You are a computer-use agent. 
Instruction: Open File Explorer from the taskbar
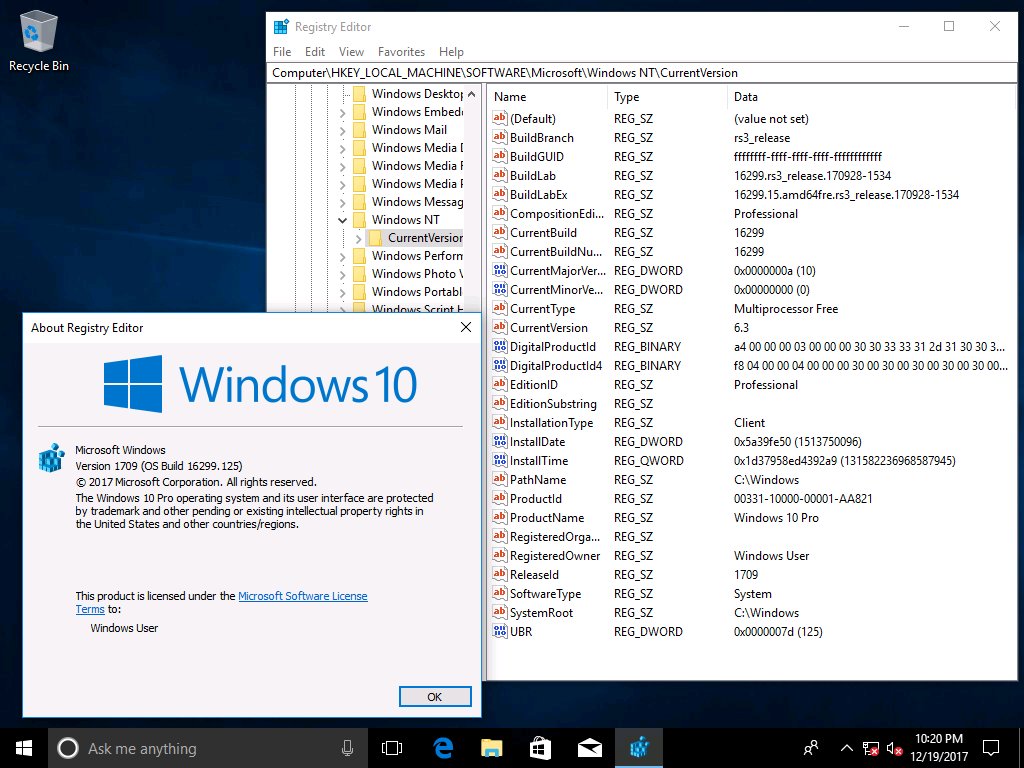point(491,748)
